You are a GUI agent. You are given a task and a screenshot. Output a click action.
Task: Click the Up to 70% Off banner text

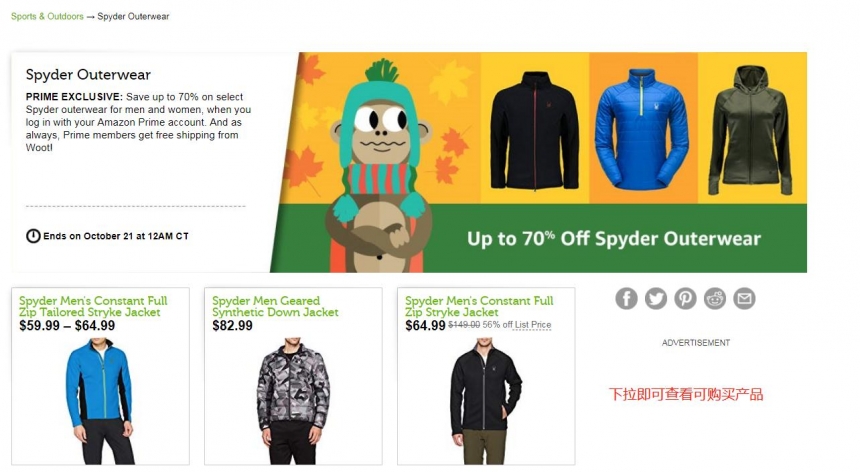coord(614,238)
